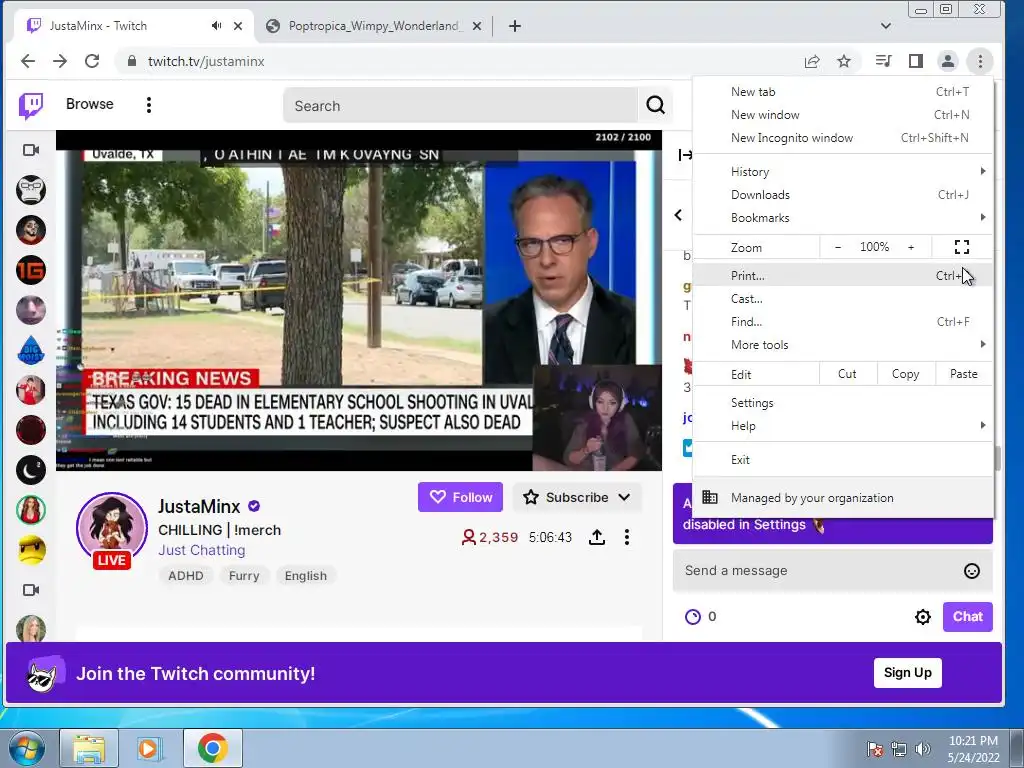Collapse the chat panel arrow icon

[x=685, y=155]
